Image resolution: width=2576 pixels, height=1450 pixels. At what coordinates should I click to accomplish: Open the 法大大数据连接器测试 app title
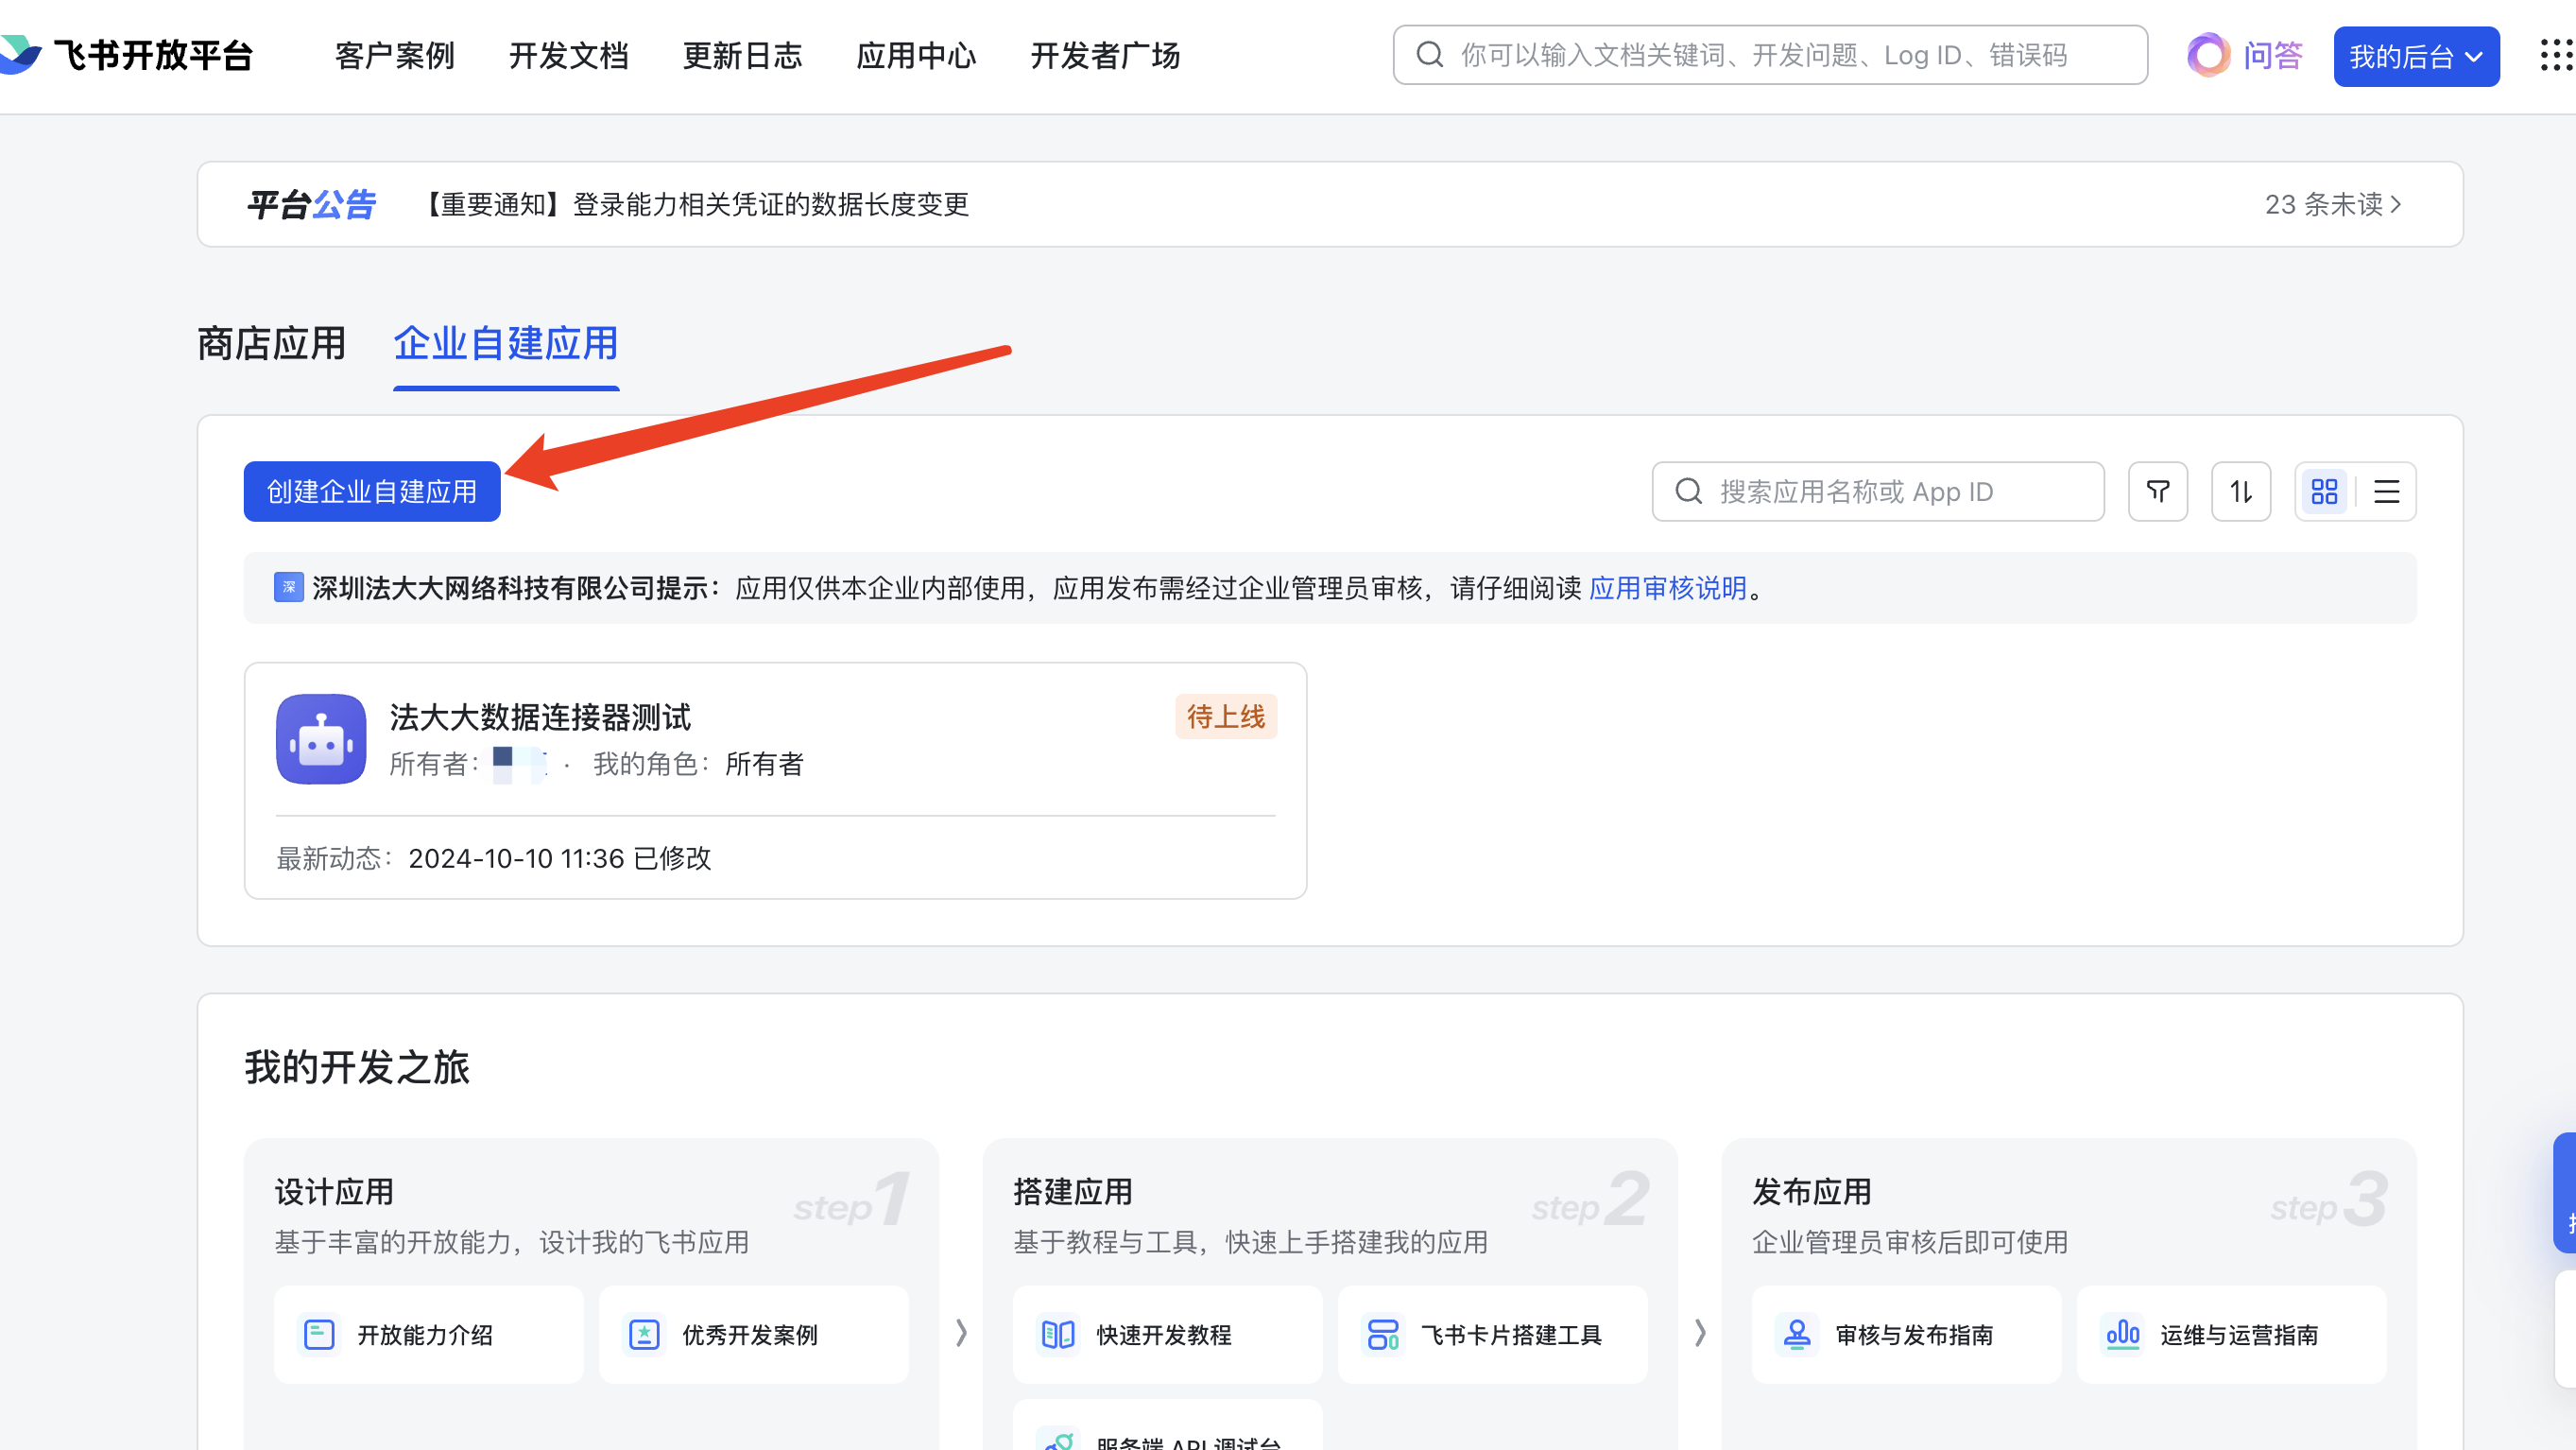click(x=540, y=717)
